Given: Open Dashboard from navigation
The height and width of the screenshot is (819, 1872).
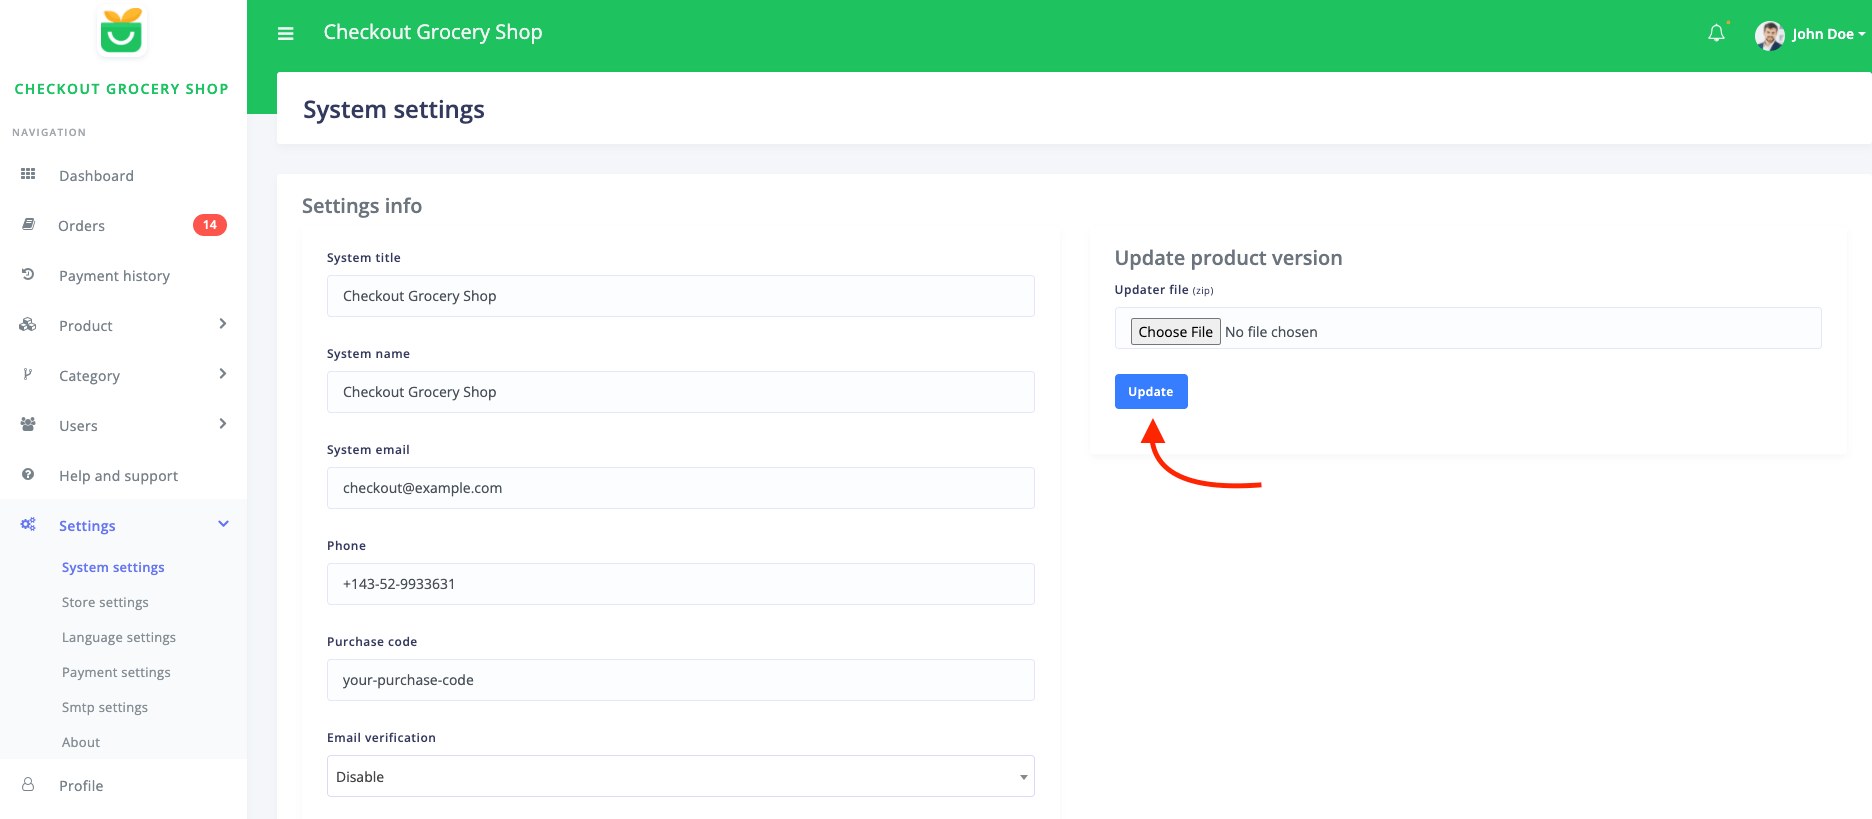Looking at the screenshot, I should tap(96, 176).
